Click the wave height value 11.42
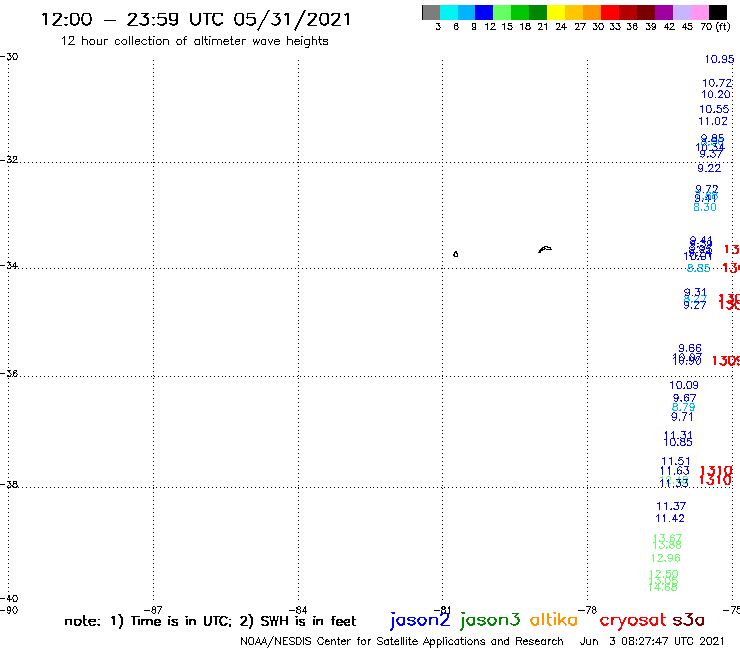 670,518
